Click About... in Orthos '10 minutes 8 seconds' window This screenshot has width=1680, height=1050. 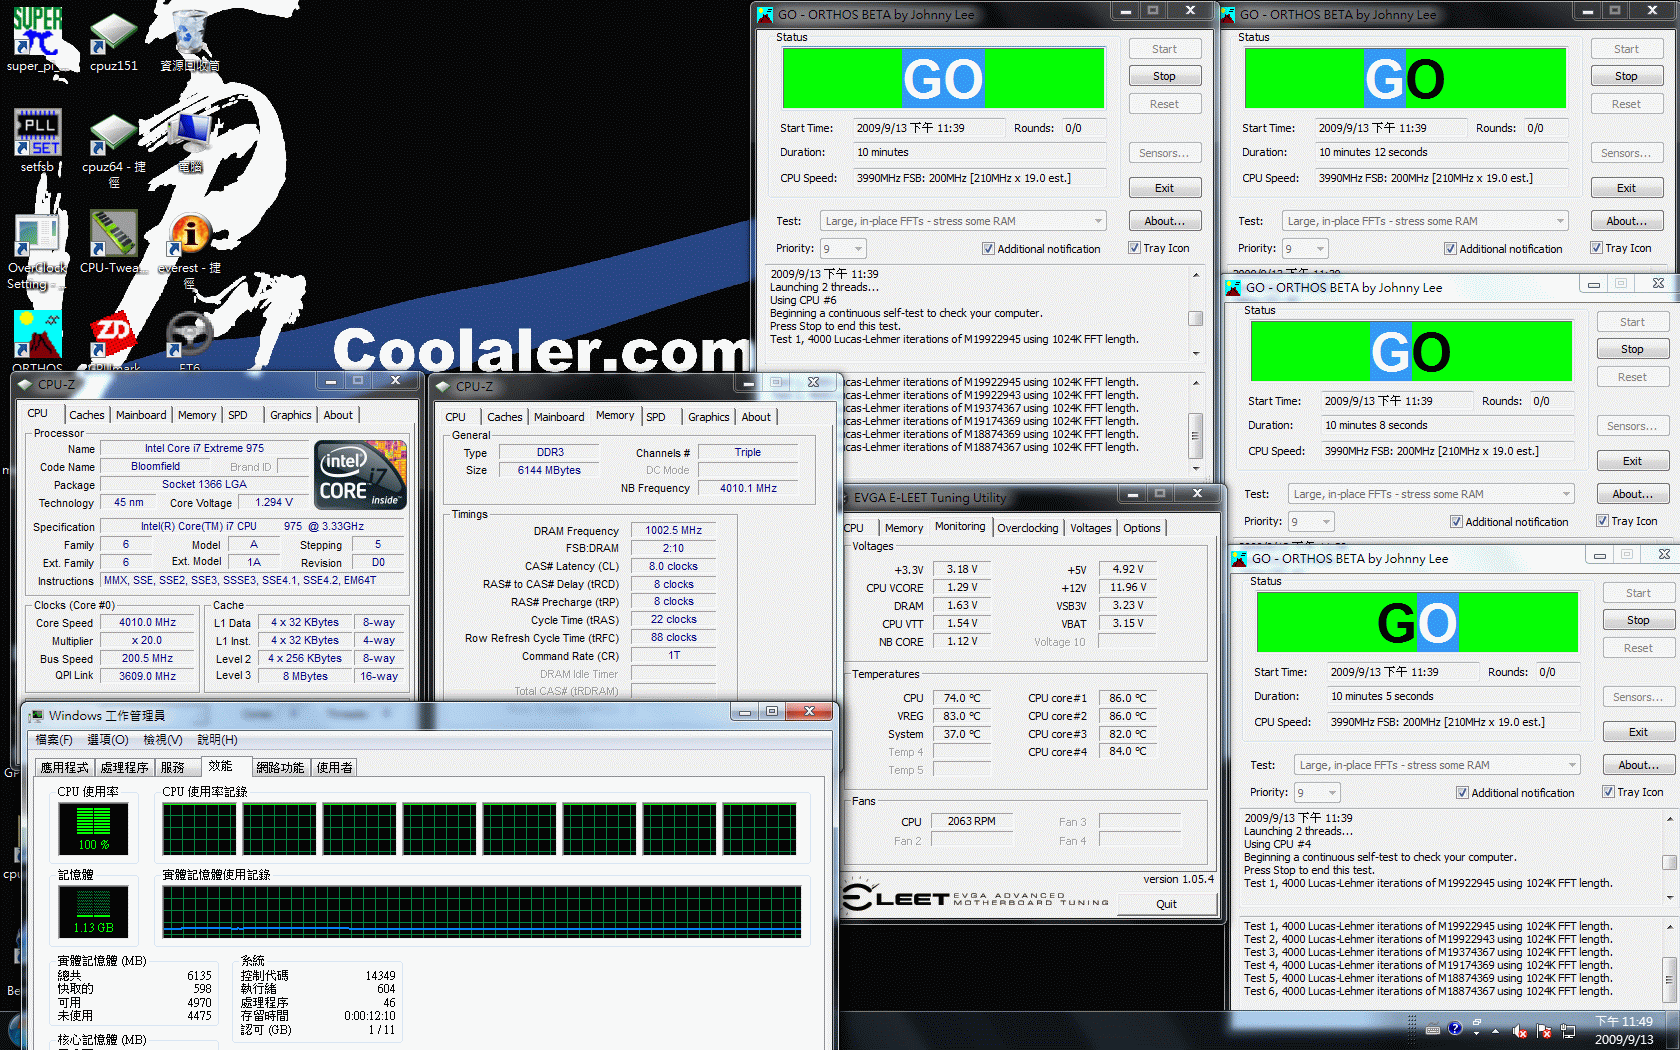pyautogui.click(x=1632, y=494)
